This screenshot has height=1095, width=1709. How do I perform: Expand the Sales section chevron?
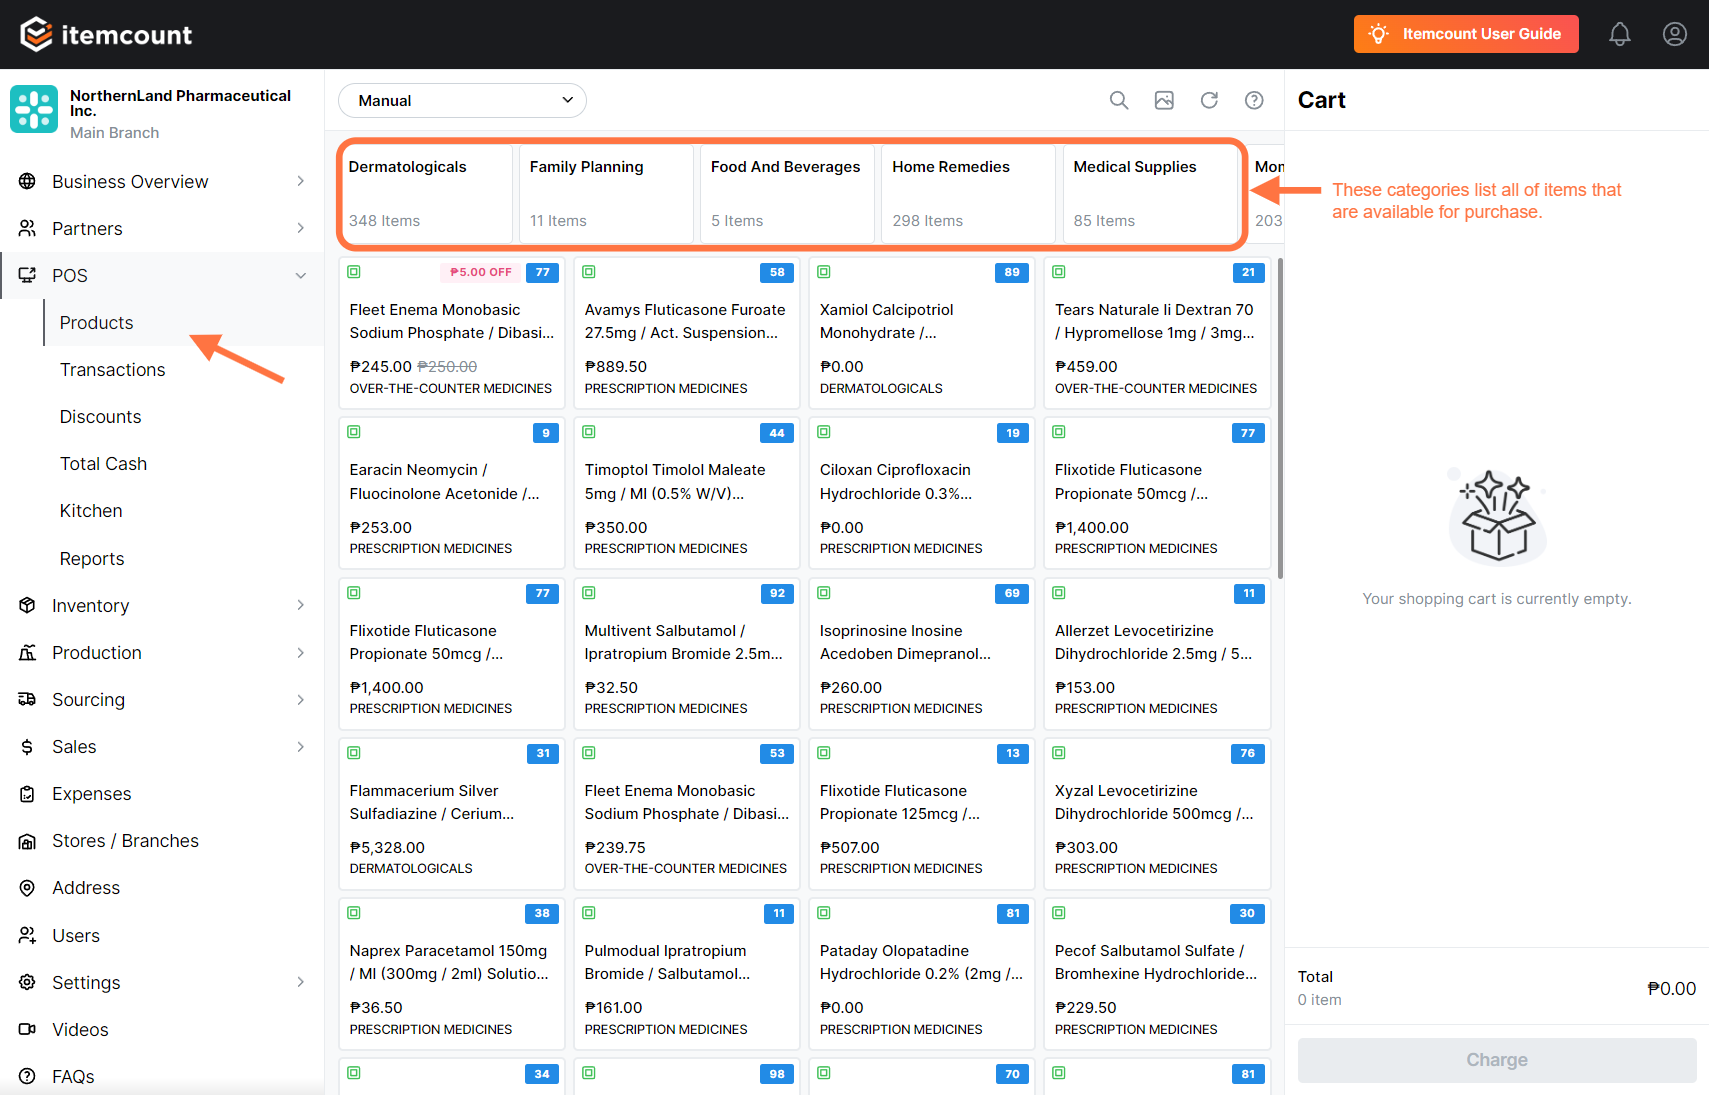pos(301,747)
